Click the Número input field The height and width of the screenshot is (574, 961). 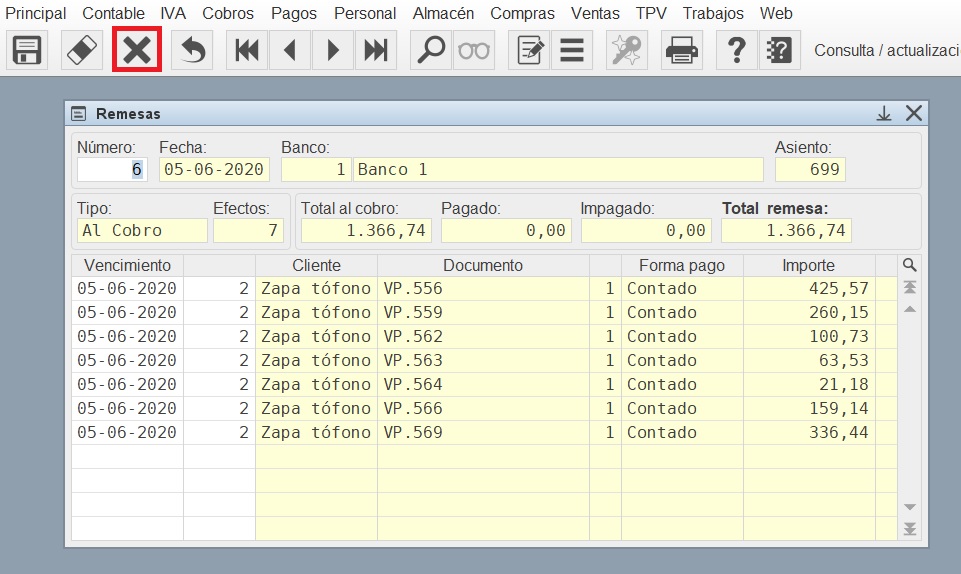tap(111, 170)
